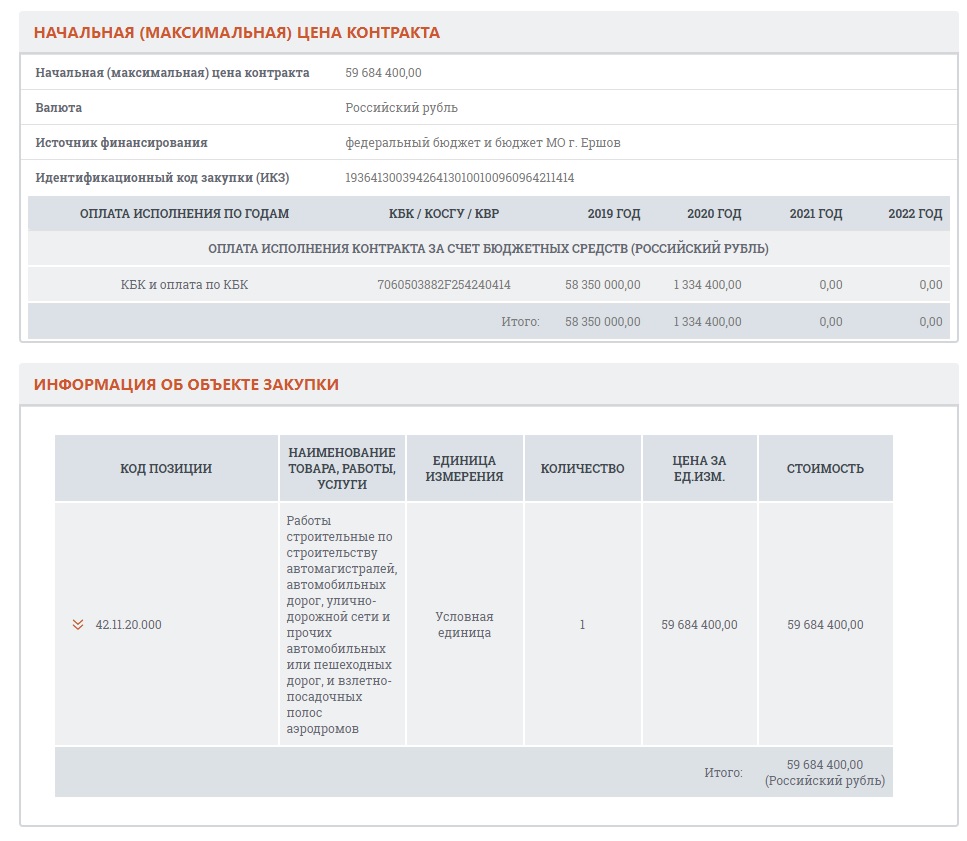Select the 'Информация об объекте закупки' section heading
This screenshot has height=841, width=967.
click(x=186, y=385)
